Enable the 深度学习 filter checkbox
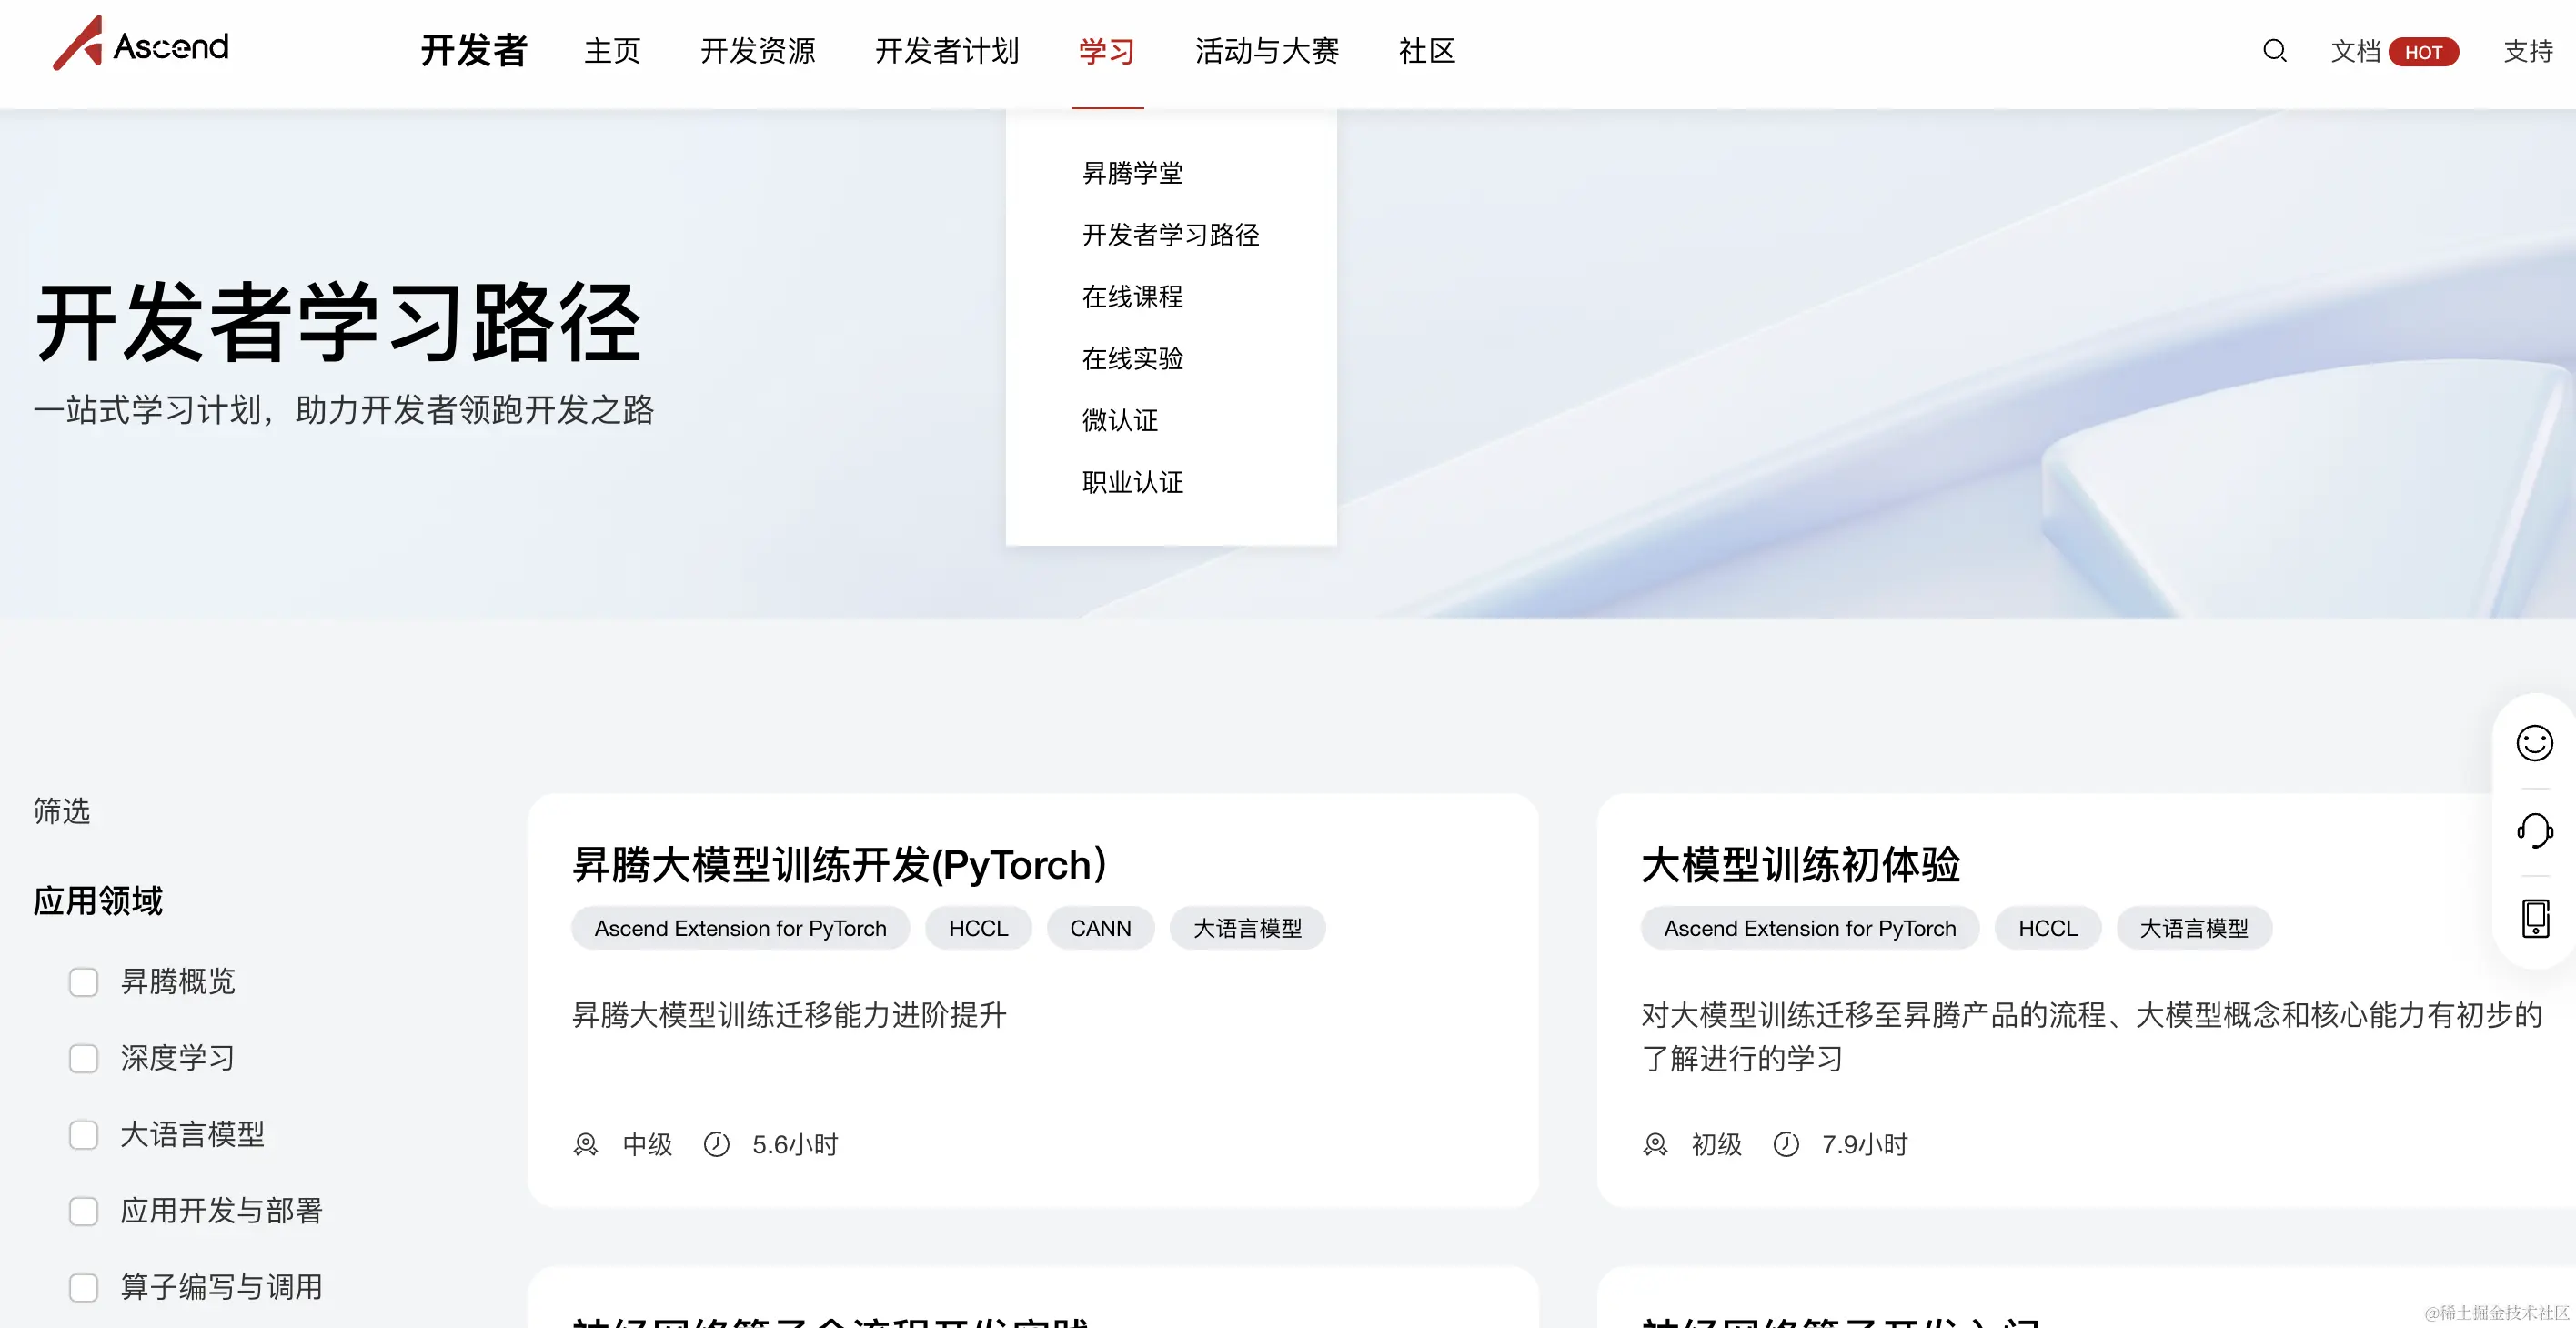2576x1328 pixels. pos(84,1058)
